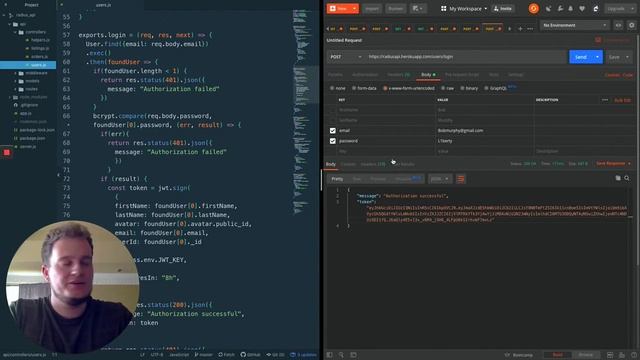Screen dimensions: 640x360
Task: Open manage environments gear icon
Action: click(x=631, y=25)
